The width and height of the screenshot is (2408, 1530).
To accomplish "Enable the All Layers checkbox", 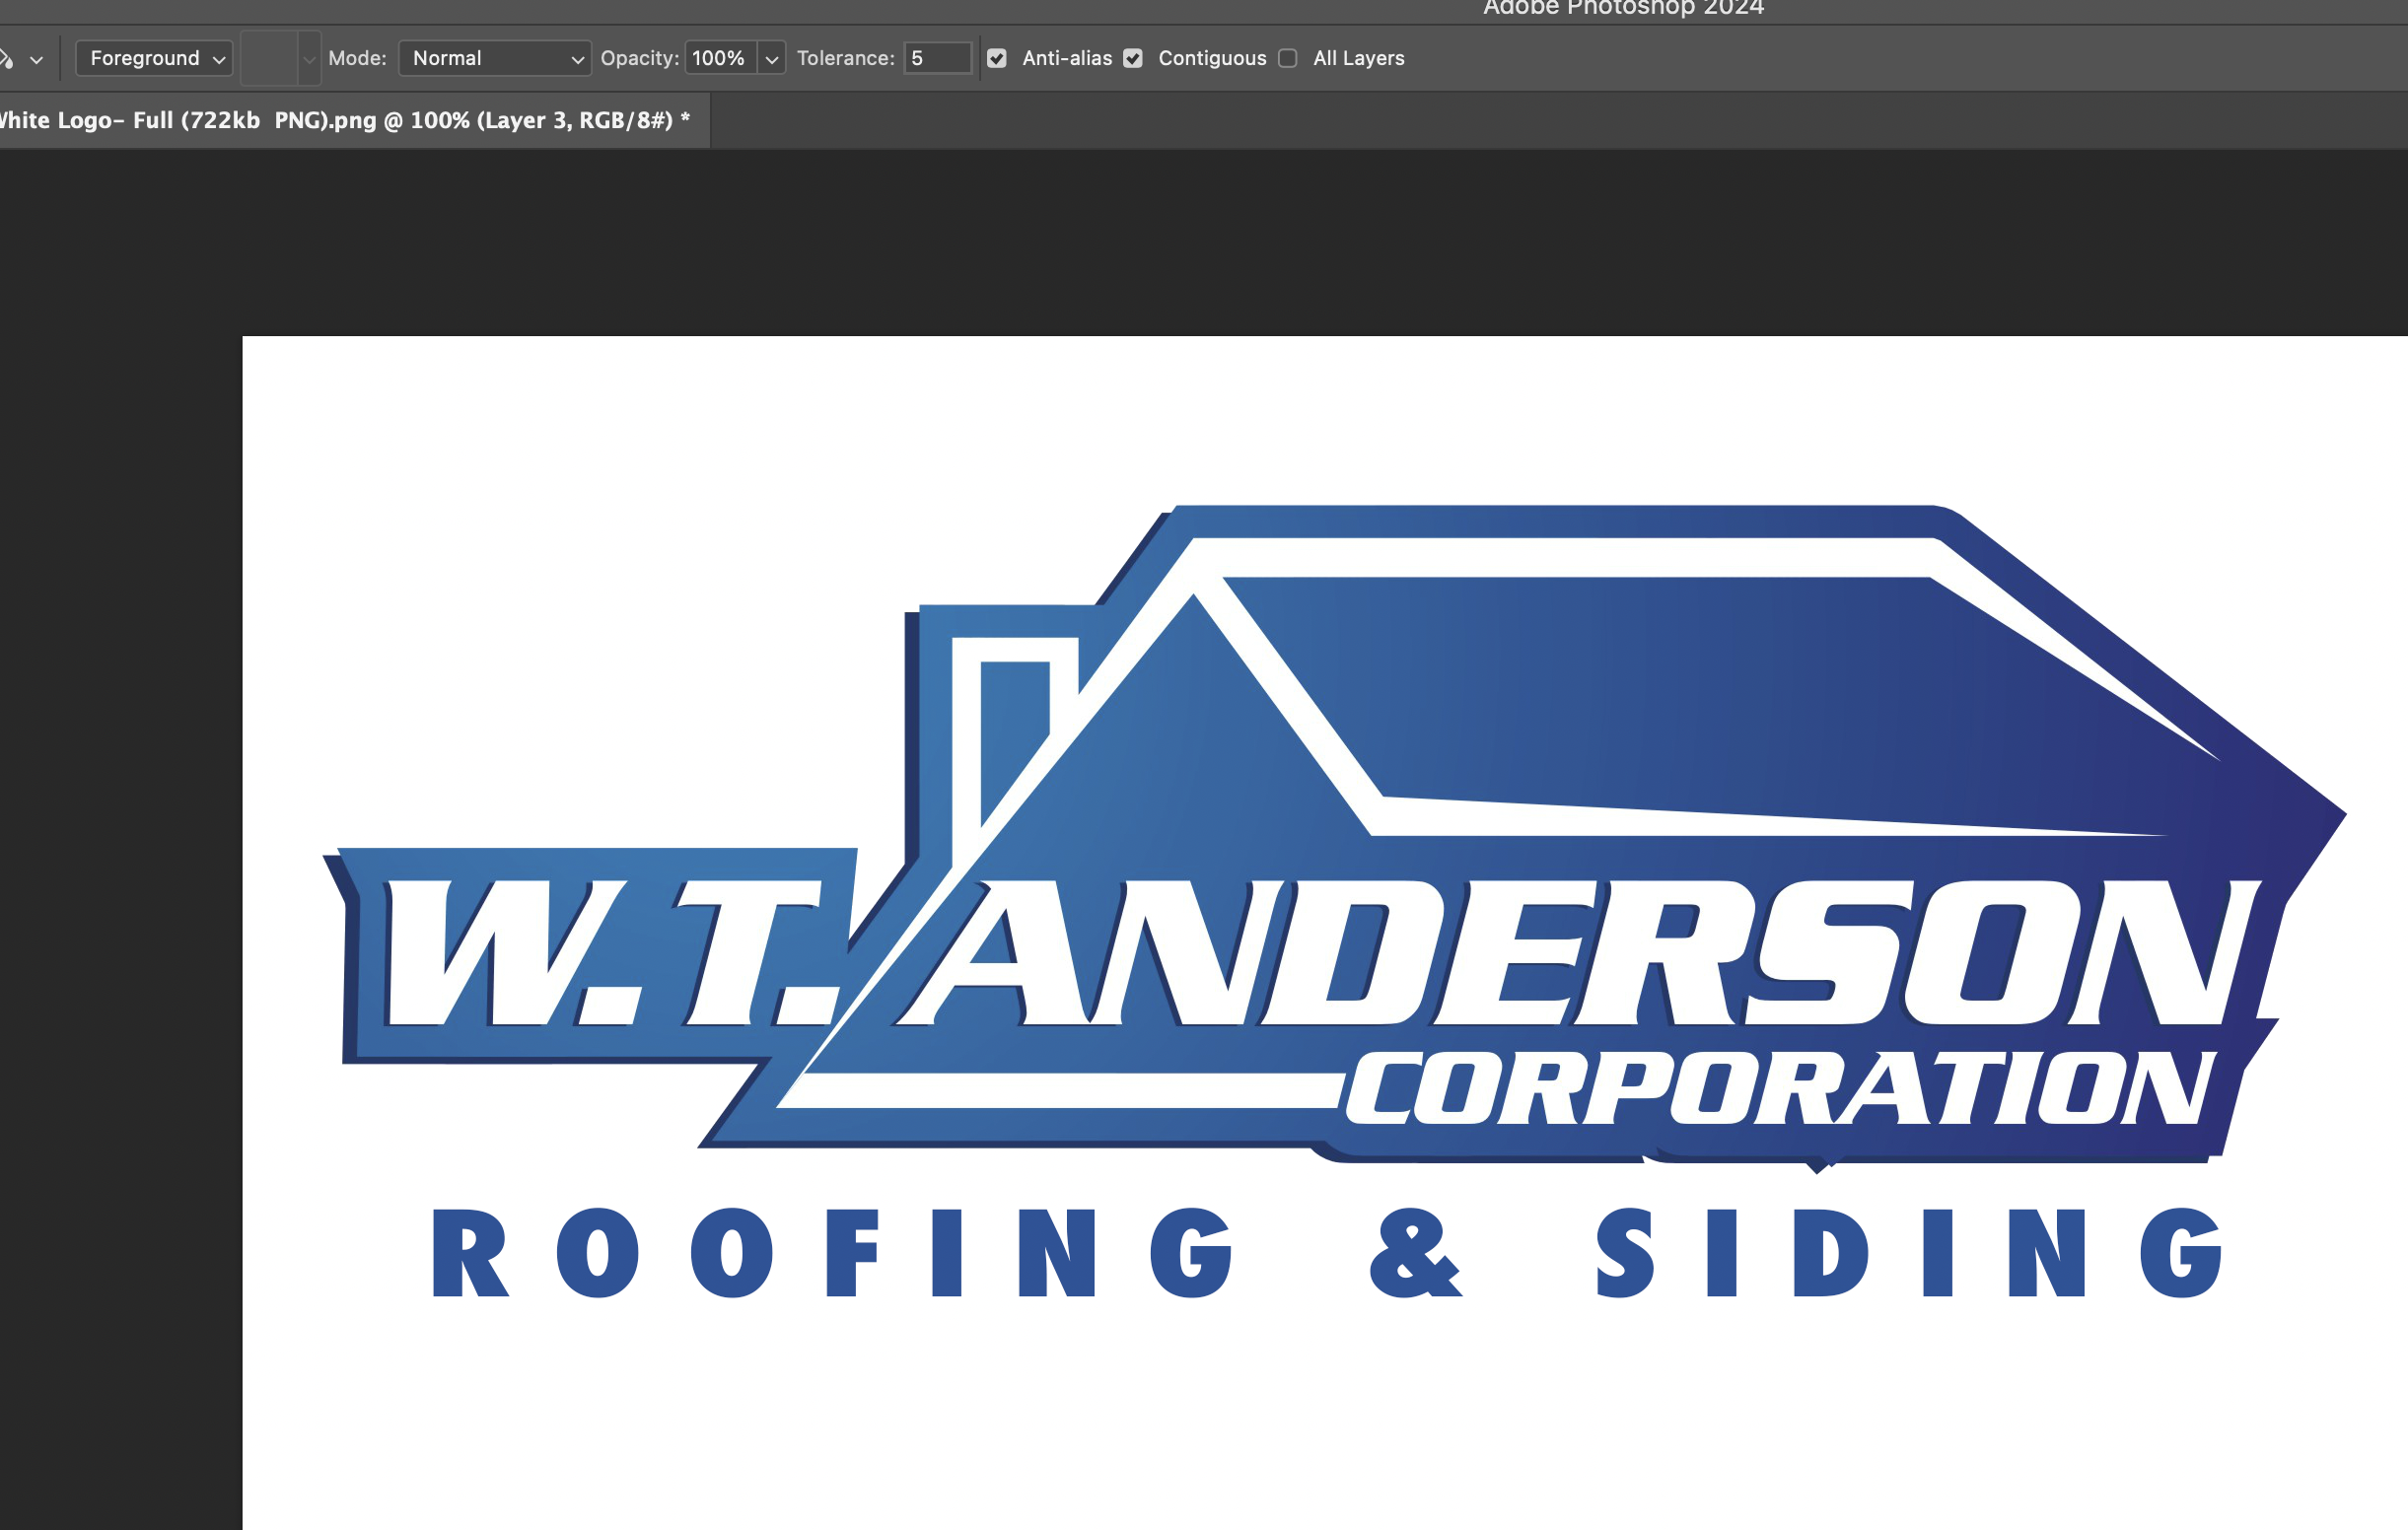I will (1288, 58).
